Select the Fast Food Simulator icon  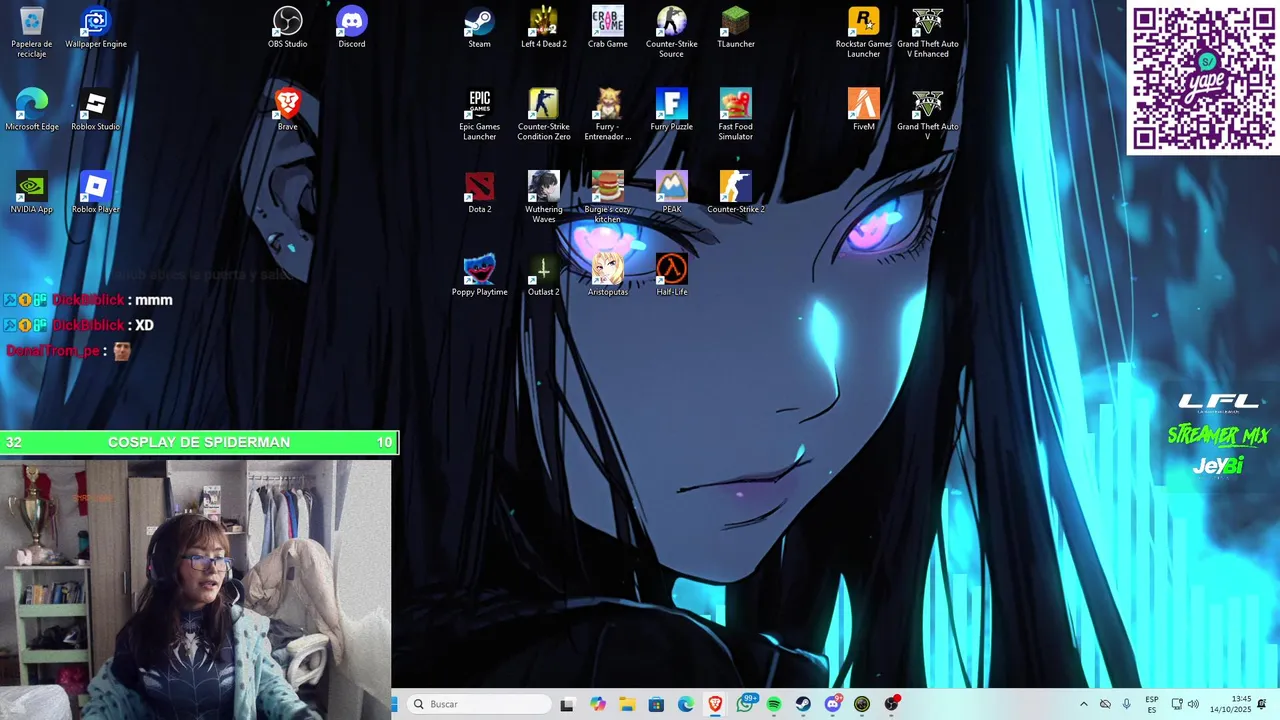tap(736, 114)
